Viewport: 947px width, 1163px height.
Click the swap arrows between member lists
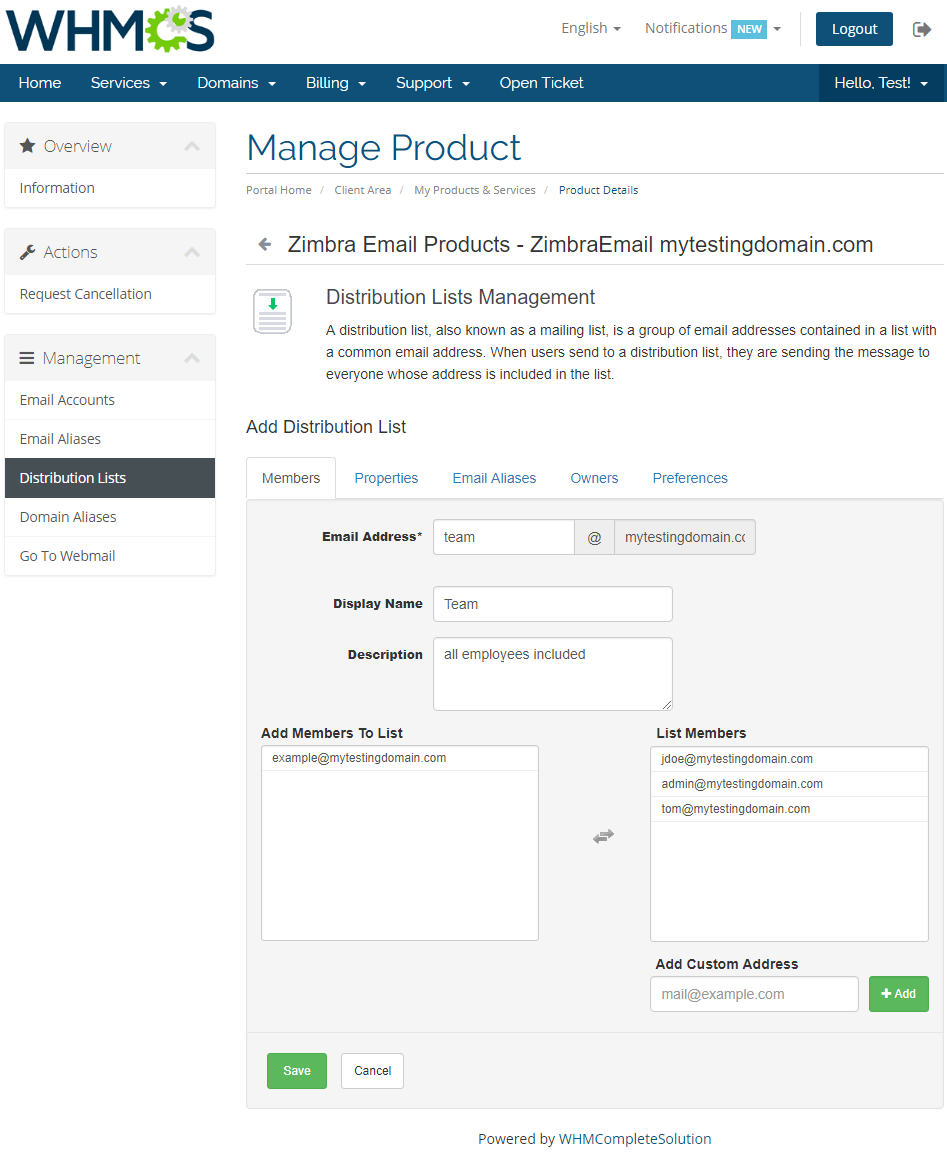coord(604,836)
